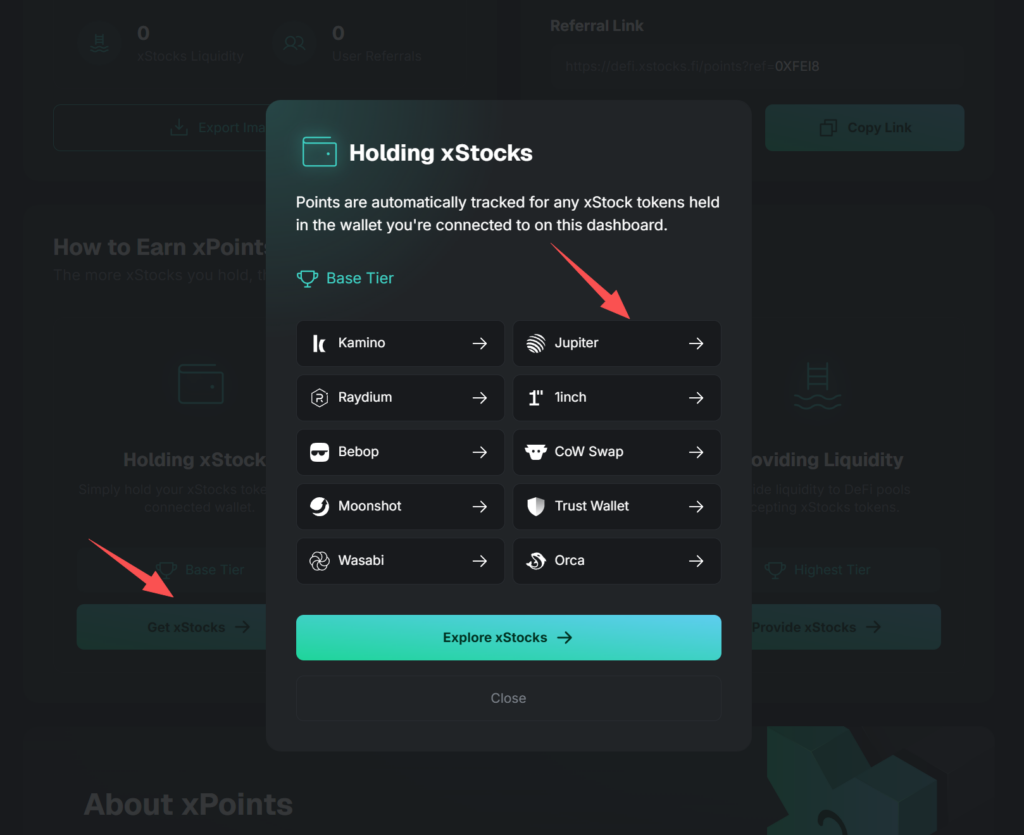The height and width of the screenshot is (835, 1024).
Task: Open Jupiter via its right arrow
Action: click(696, 343)
